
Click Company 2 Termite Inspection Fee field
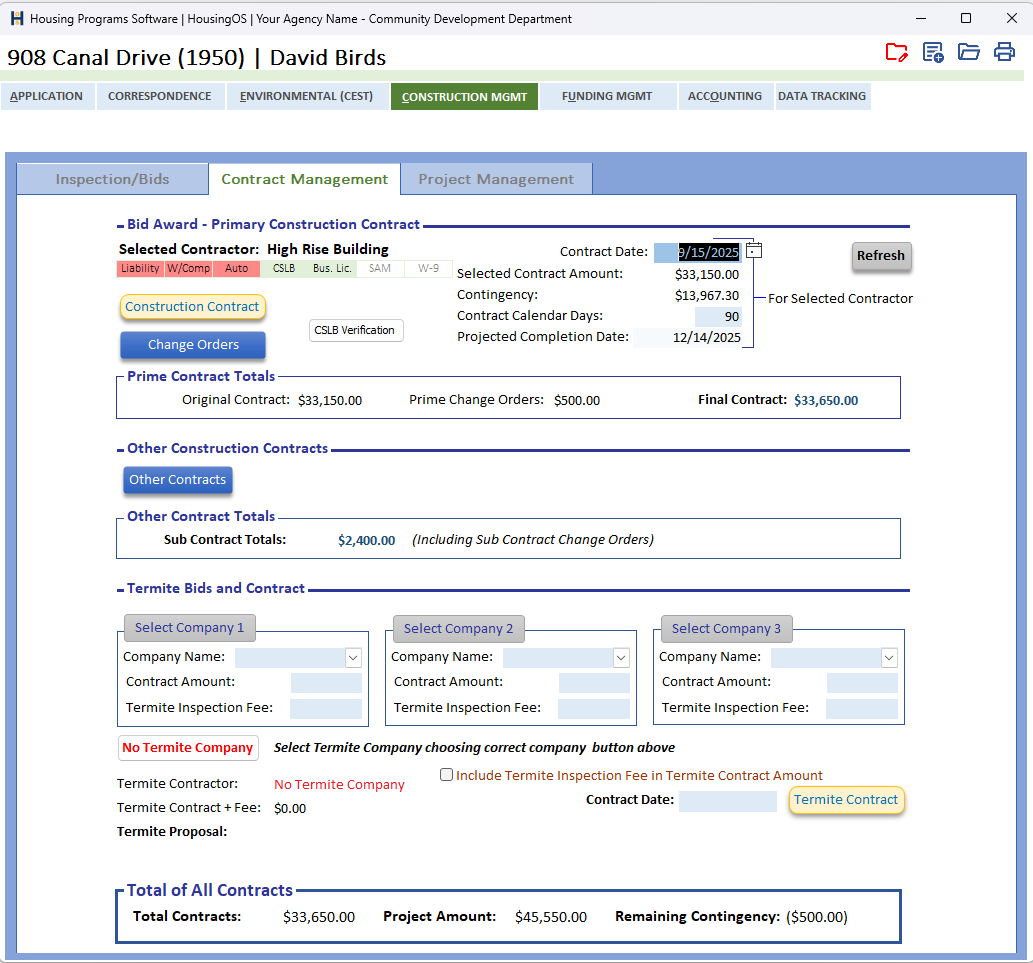[x=594, y=709]
